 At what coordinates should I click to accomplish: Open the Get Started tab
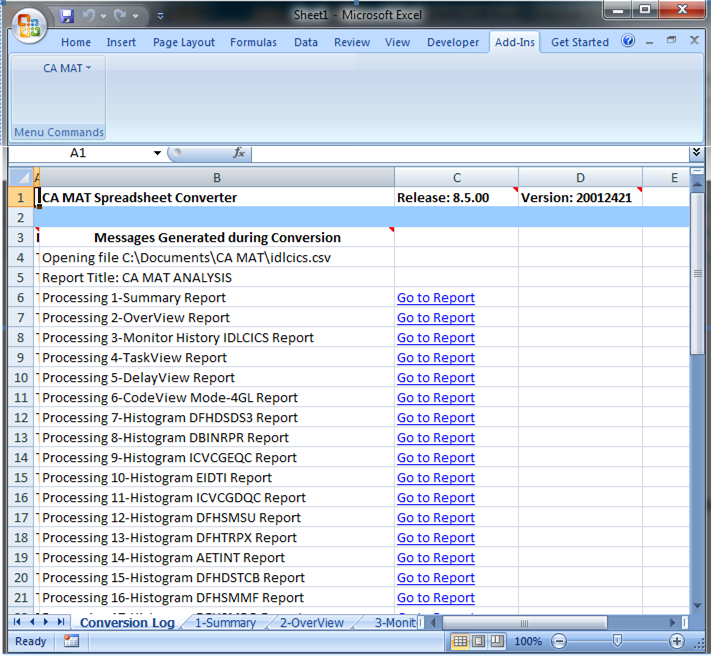580,42
